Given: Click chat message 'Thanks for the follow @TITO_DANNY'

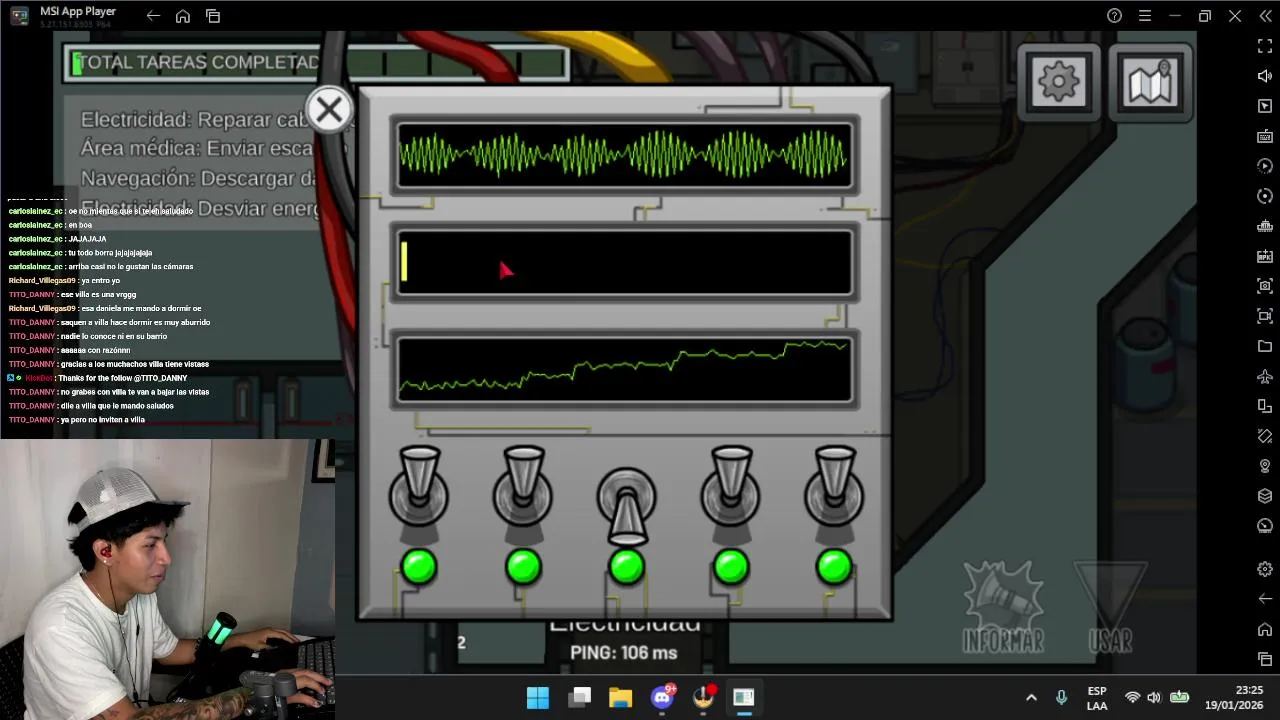Looking at the screenshot, I should (x=123, y=378).
